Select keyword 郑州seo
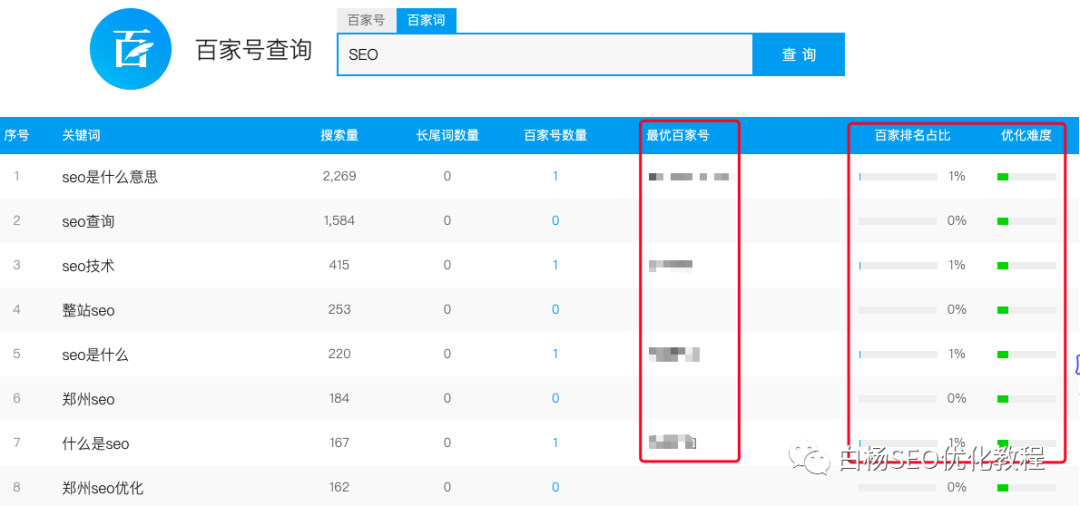1080x506 pixels. click(88, 399)
